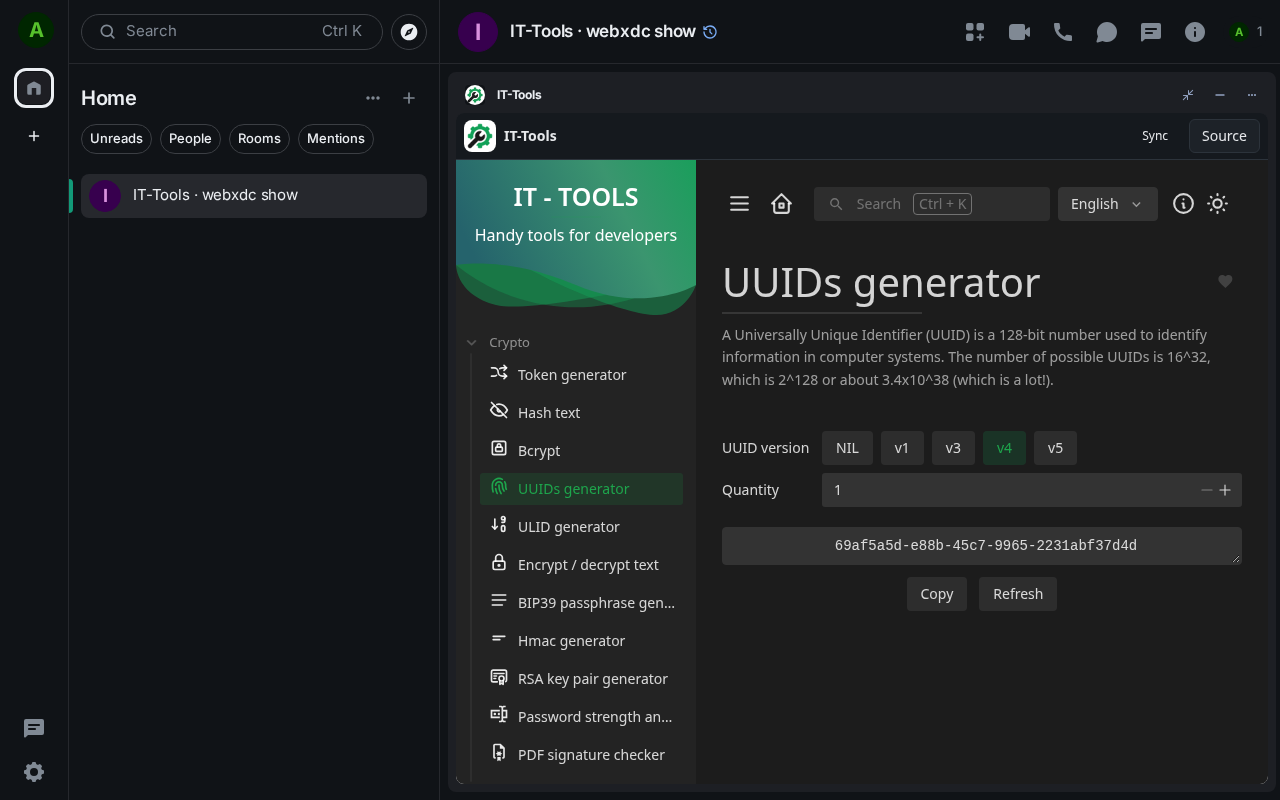Open the explore rooms compass icon
Screen dimensions: 1280x800
409,32
